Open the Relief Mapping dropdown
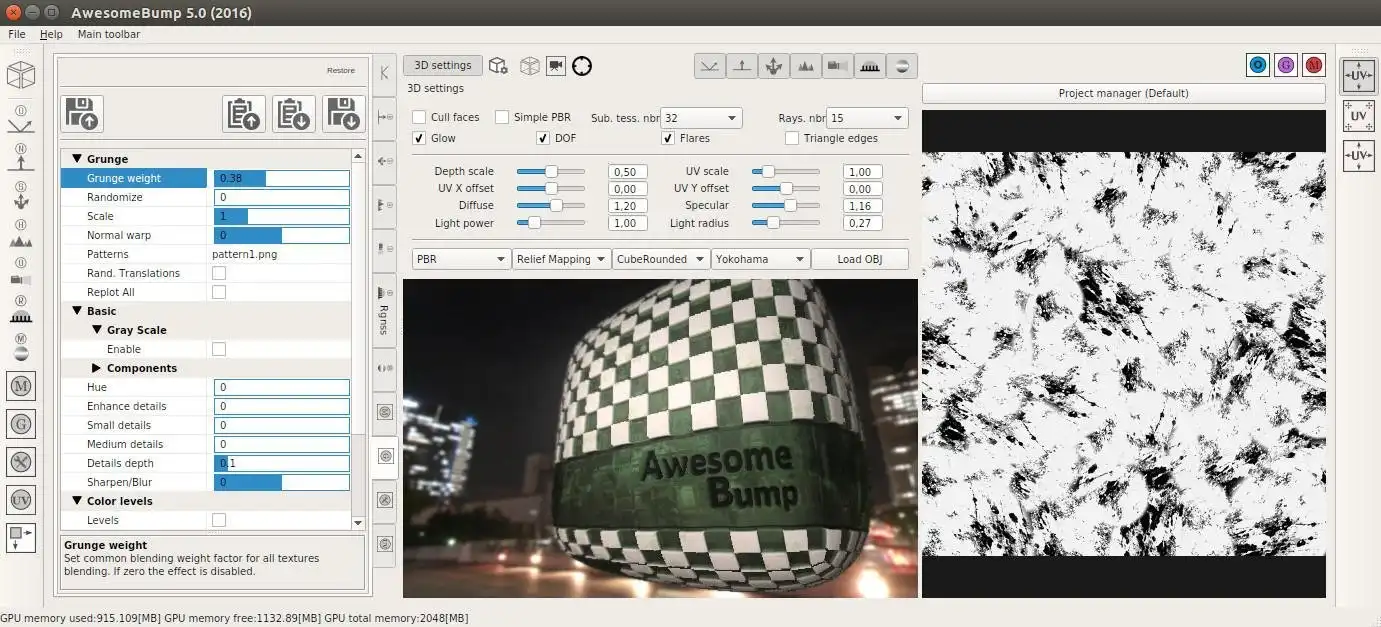 (561, 258)
